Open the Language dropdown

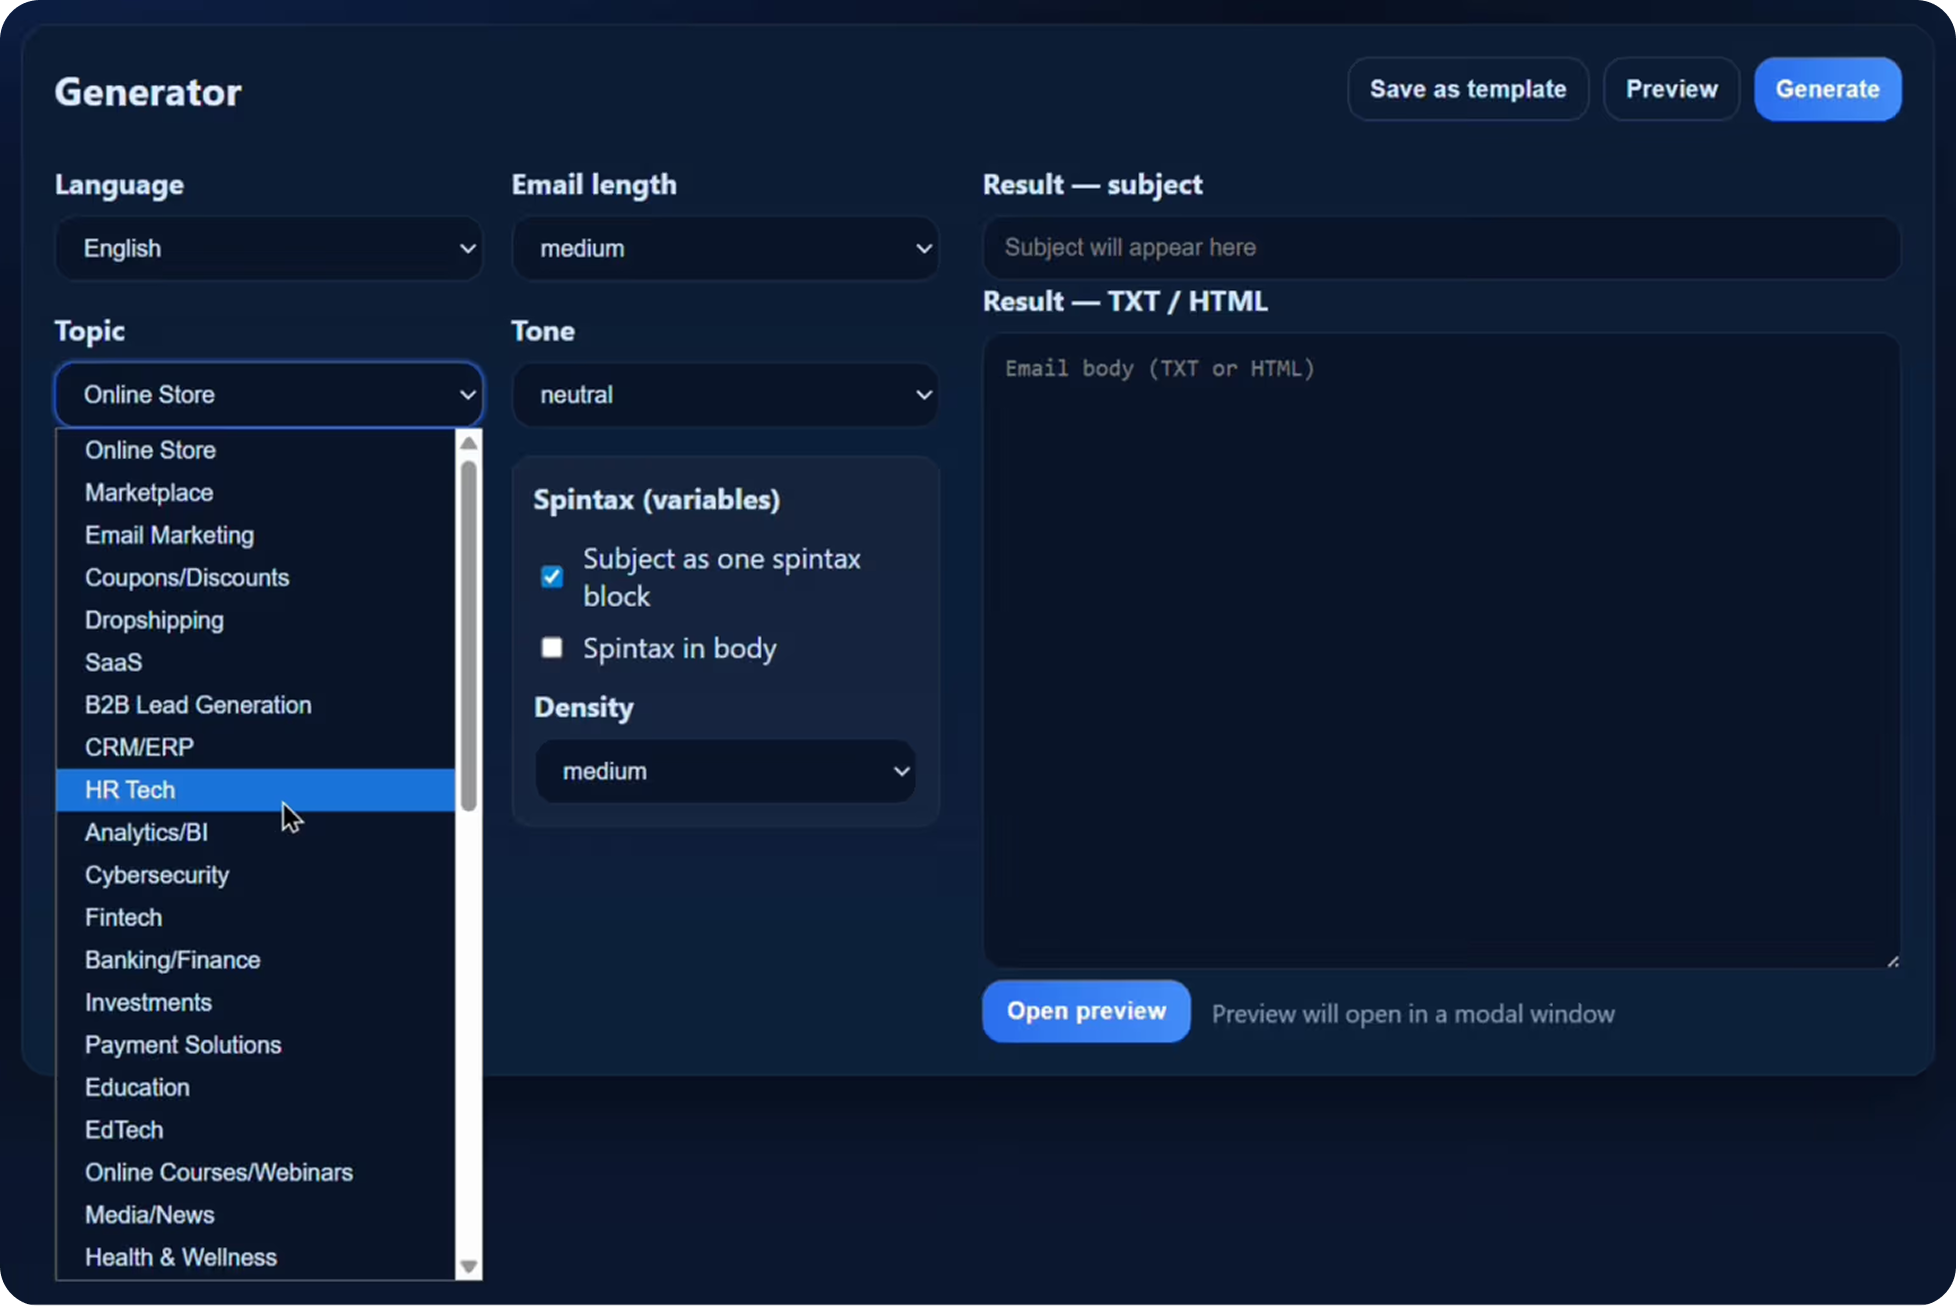pos(268,248)
